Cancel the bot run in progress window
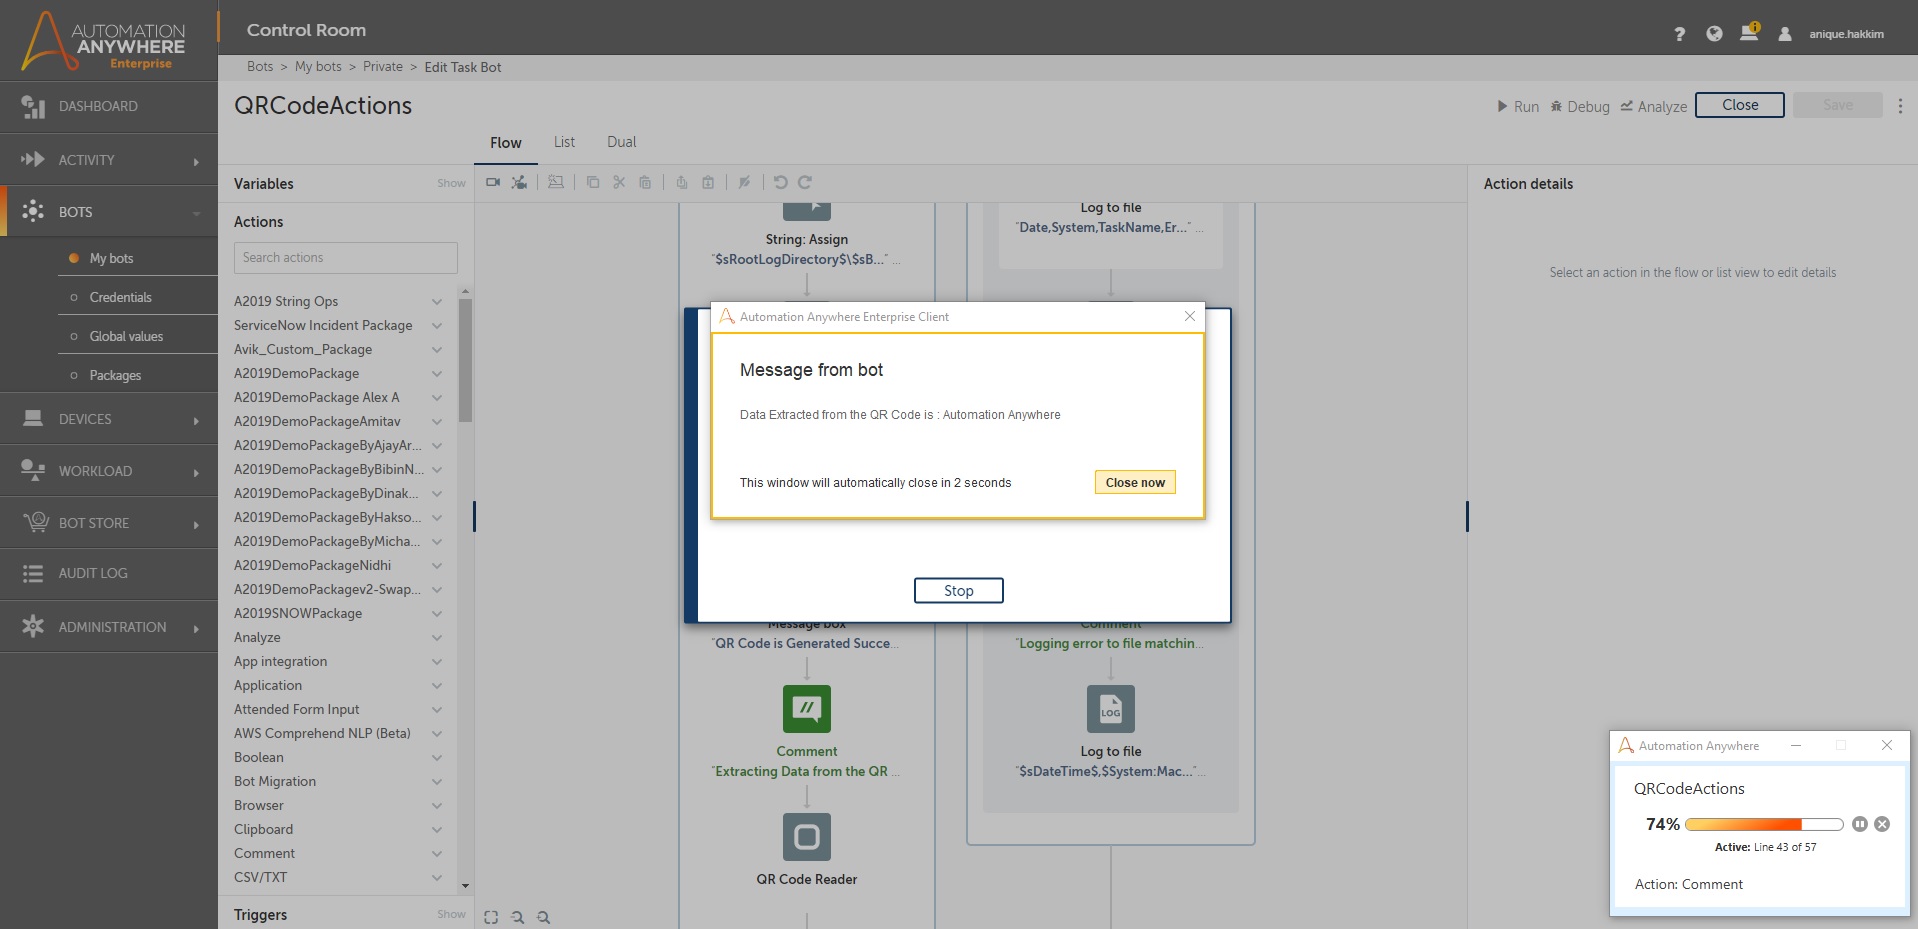The height and width of the screenshot is (929, 1918). [x=1882, y=824]
